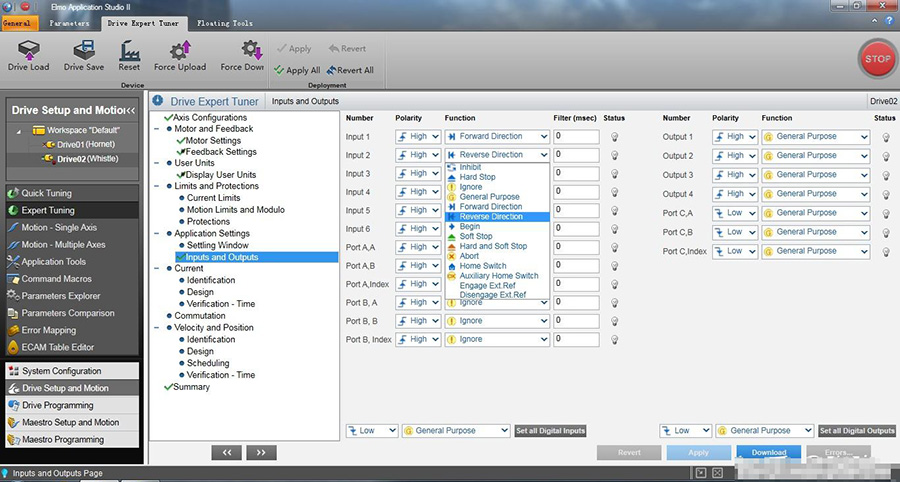Choose Soft Stop in the dropdown list

point(476,236)
